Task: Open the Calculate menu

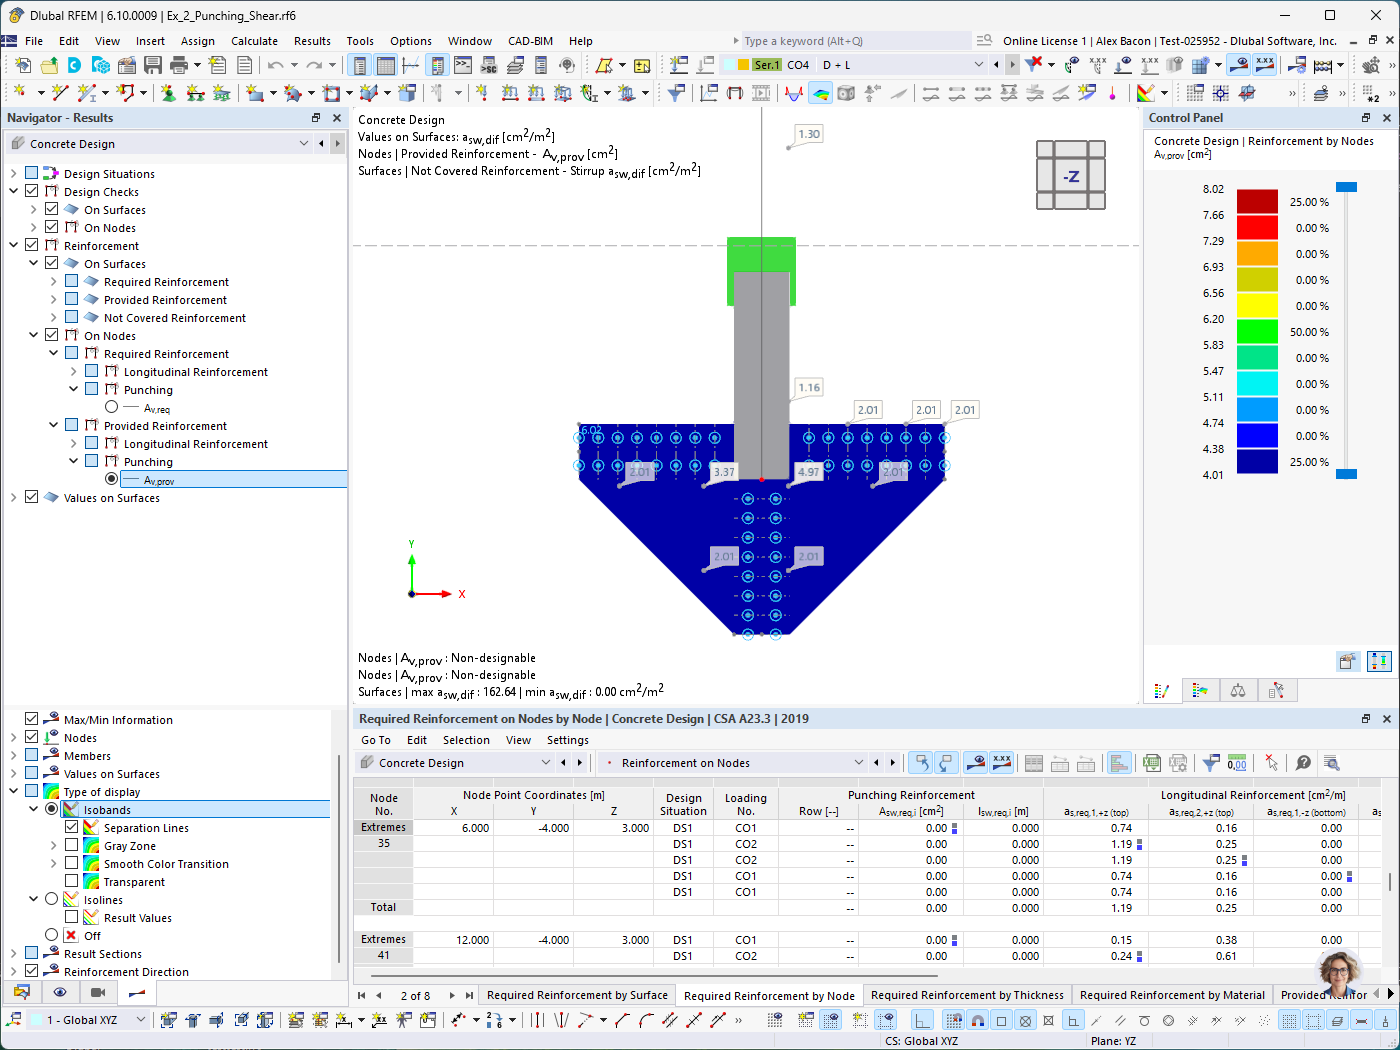Action: pyautogui.click(x=254, y=41)
